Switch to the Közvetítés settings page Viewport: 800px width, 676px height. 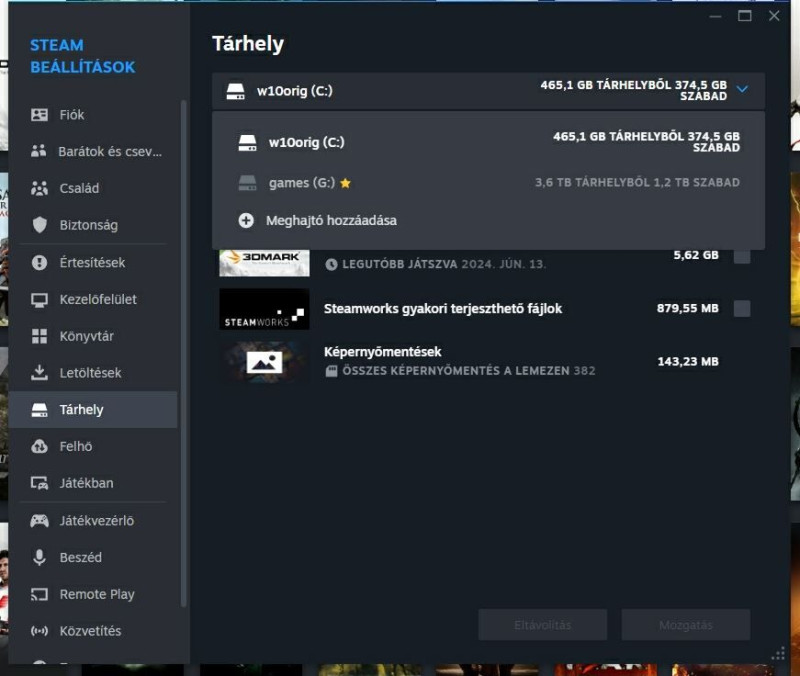[93, 631]
